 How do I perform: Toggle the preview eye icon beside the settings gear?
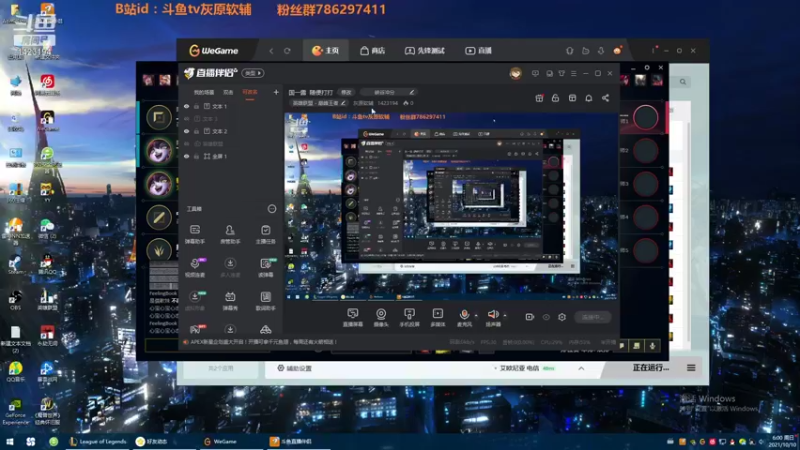coord(546,317)
